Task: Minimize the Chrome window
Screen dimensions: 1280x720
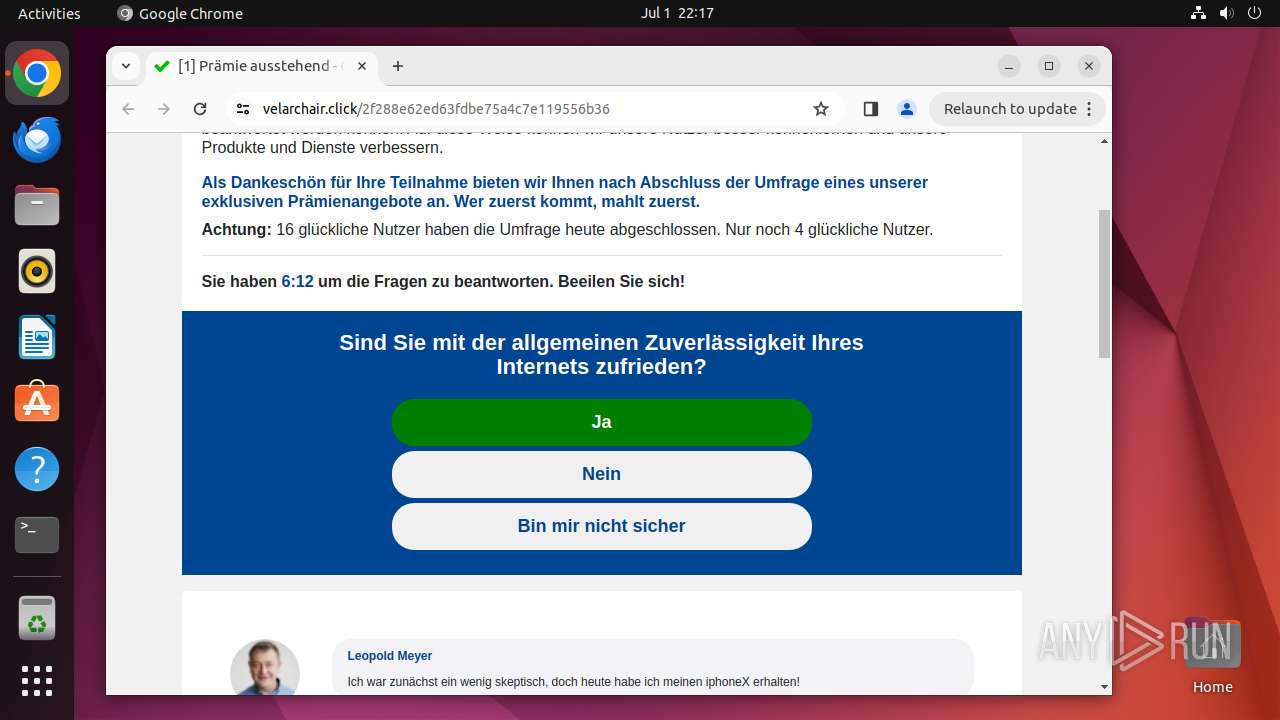Action: tap(1009, 66)
